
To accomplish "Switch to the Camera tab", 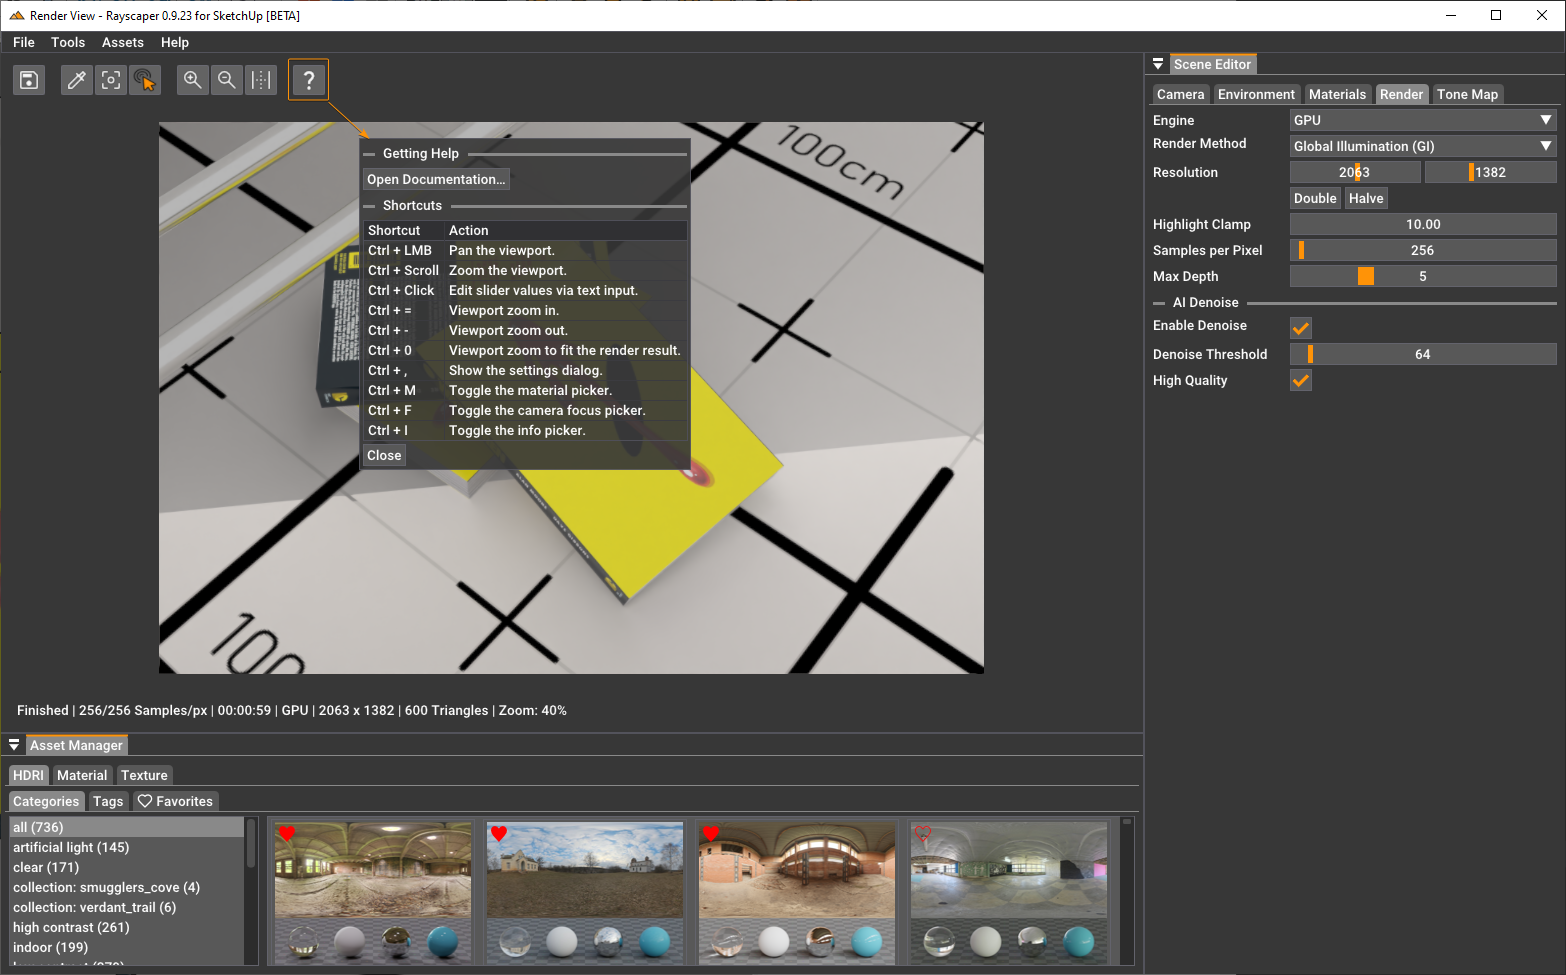I will [x=1181, y=94].
